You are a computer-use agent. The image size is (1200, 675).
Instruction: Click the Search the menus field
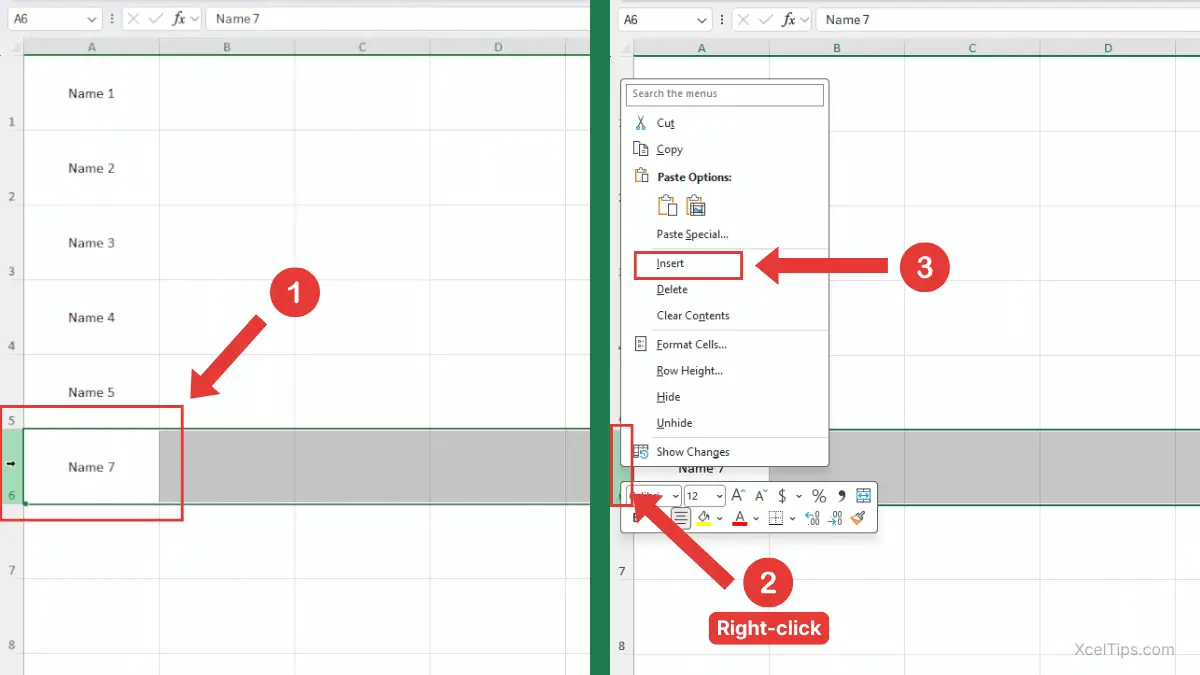(x=725, y=94)
